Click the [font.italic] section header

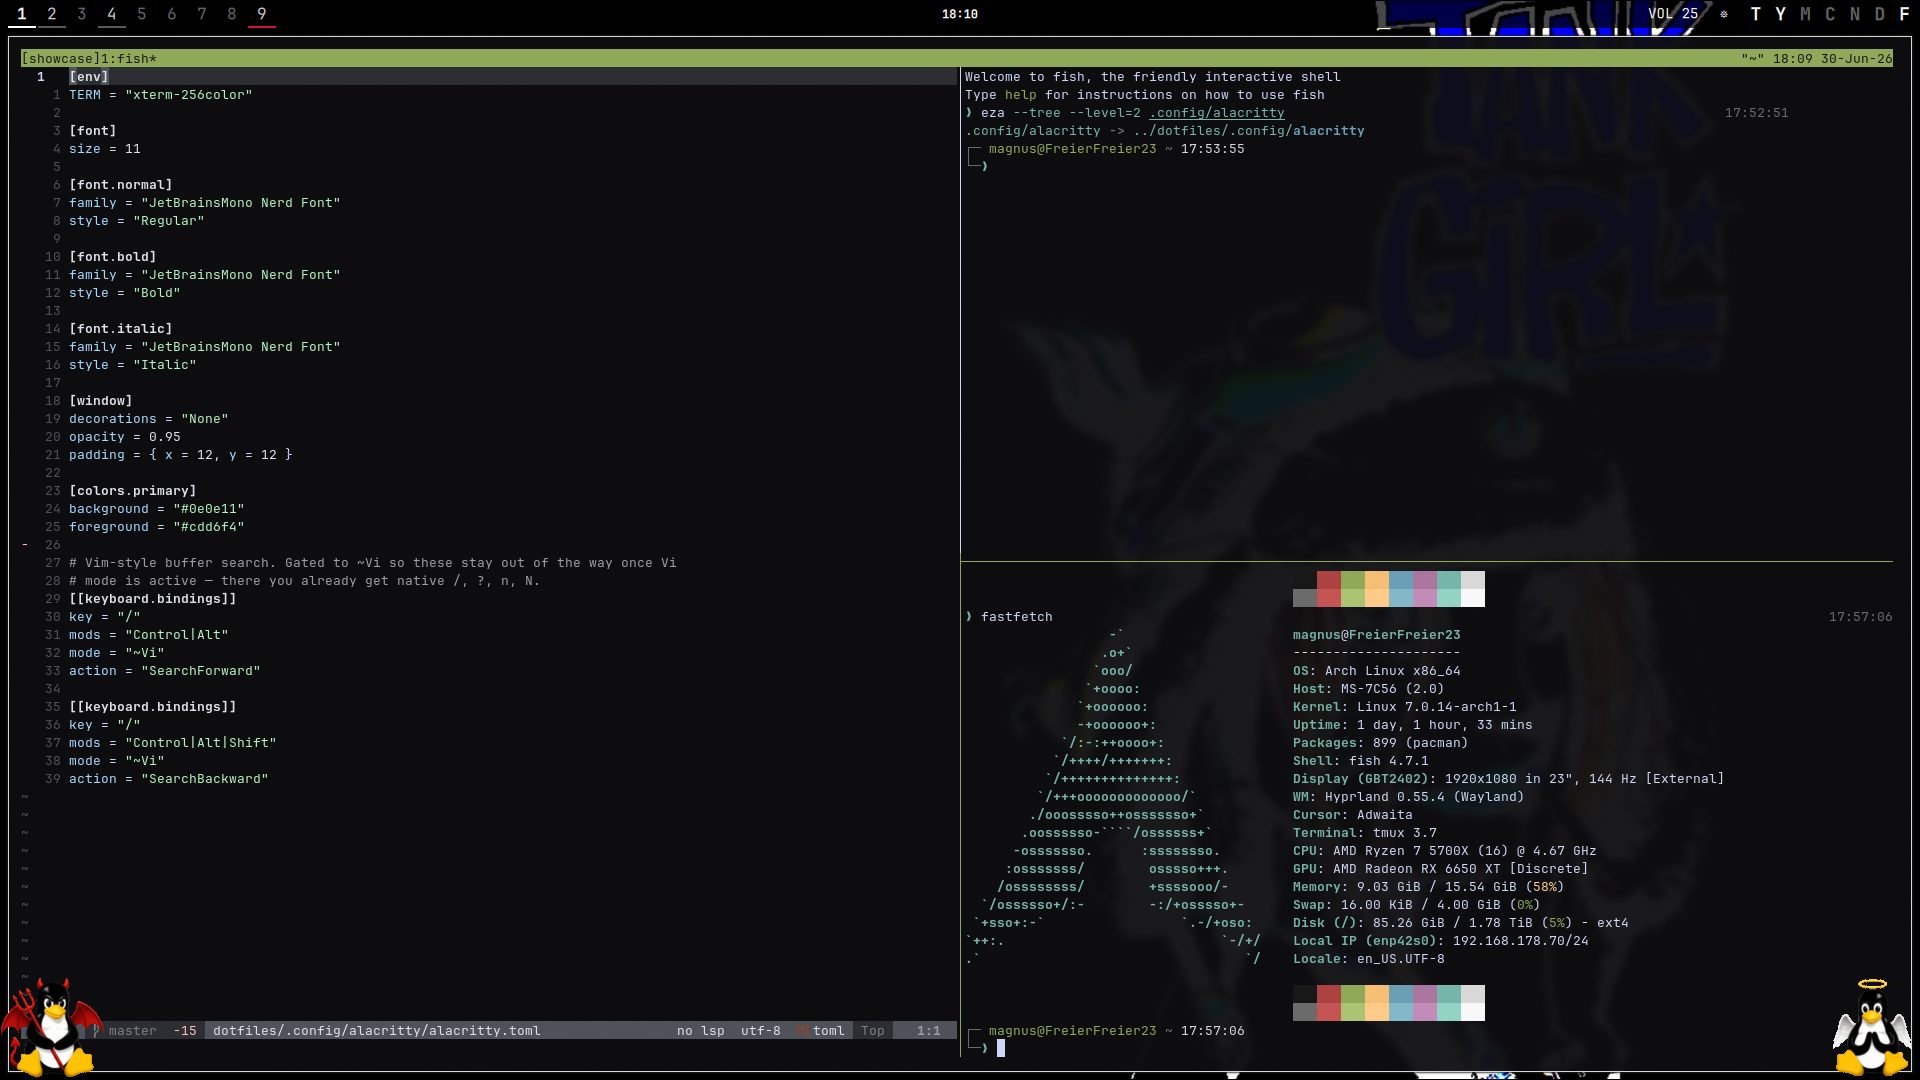coord(121,329)
